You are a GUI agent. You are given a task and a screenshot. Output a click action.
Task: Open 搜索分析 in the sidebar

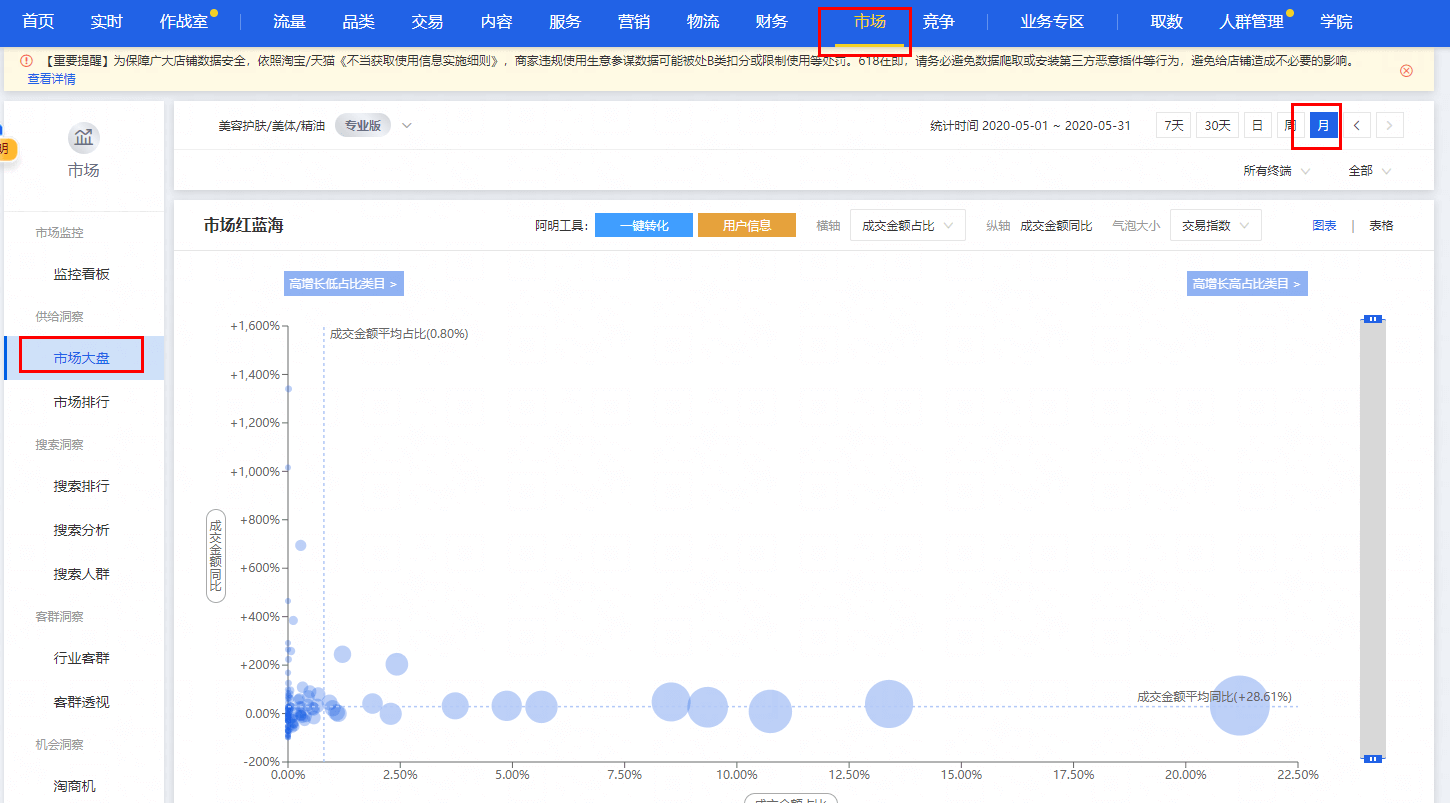coord(82,530)
